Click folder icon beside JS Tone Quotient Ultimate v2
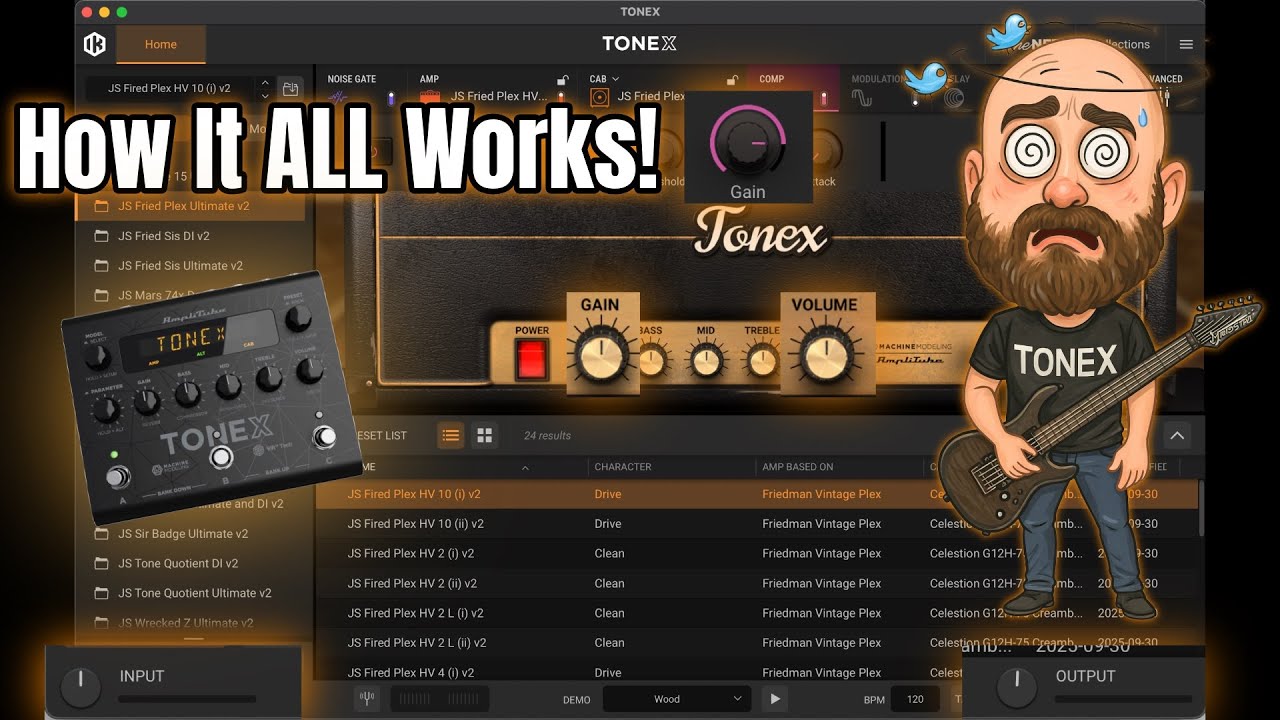The height and width of the screenshot is (720, 1280). coord(101,593)
